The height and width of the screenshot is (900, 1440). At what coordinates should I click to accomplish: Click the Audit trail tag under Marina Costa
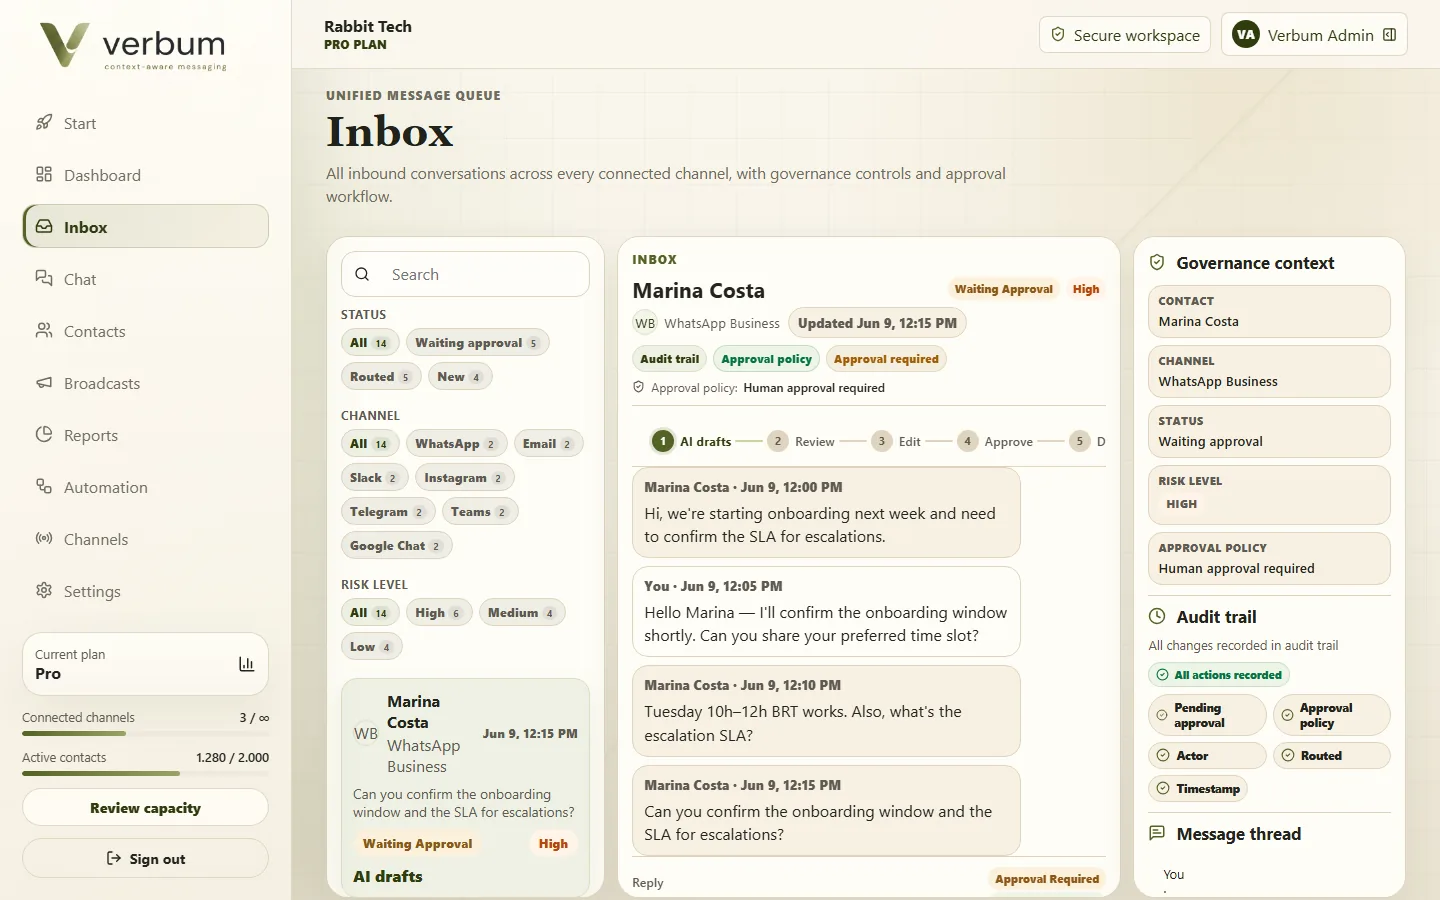tap(669, 359)
